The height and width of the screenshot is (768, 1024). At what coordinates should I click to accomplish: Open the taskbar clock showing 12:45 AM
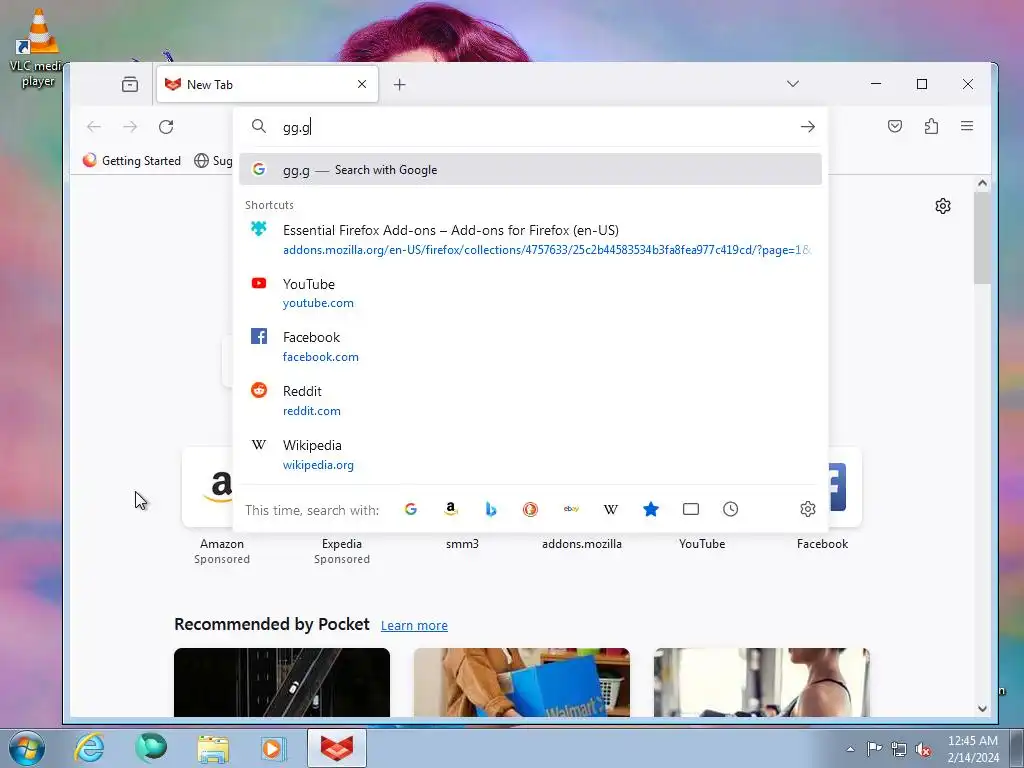(x=973, y=749)
